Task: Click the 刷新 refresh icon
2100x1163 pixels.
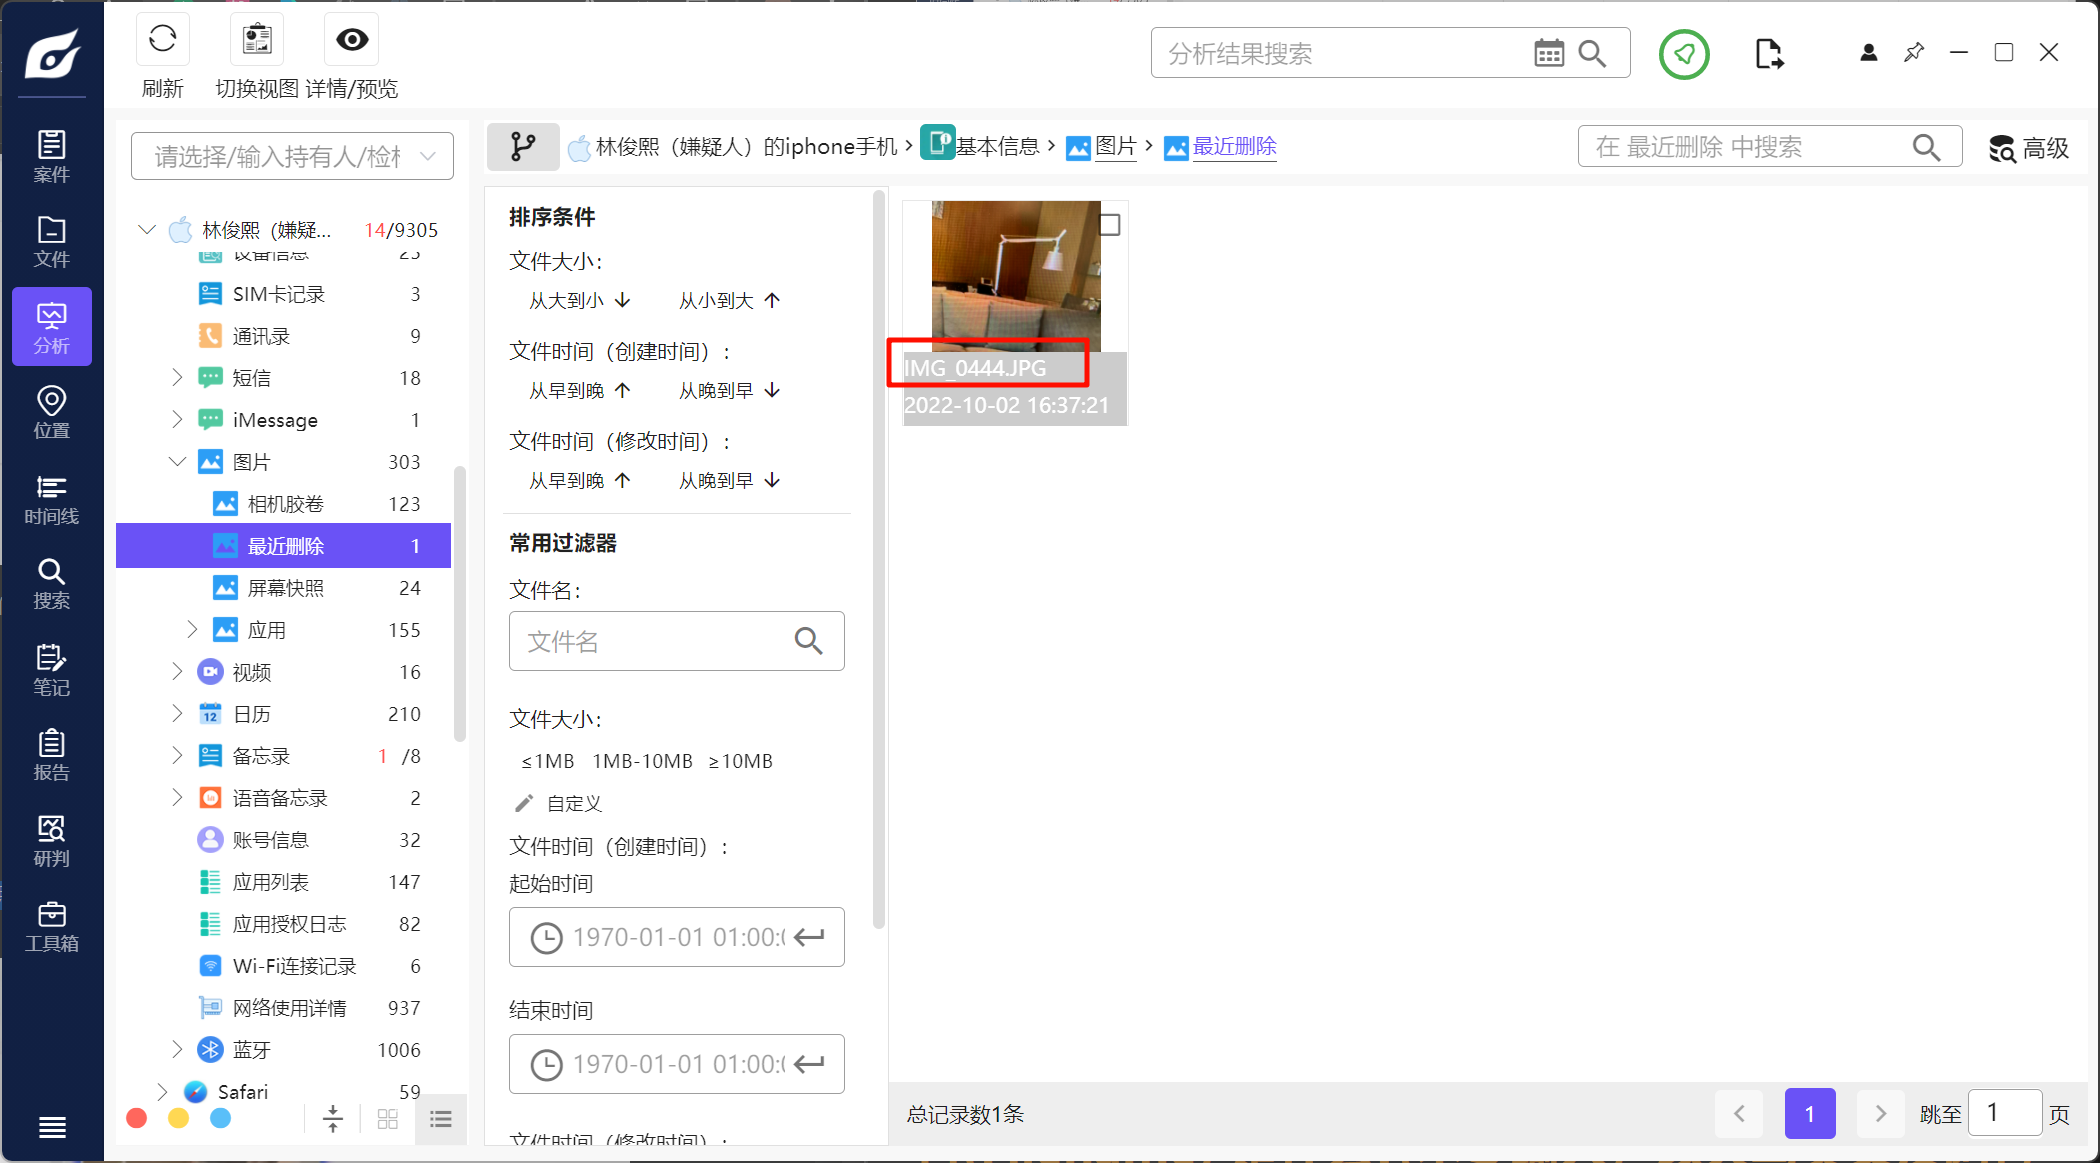Action: tap(162, 40)
